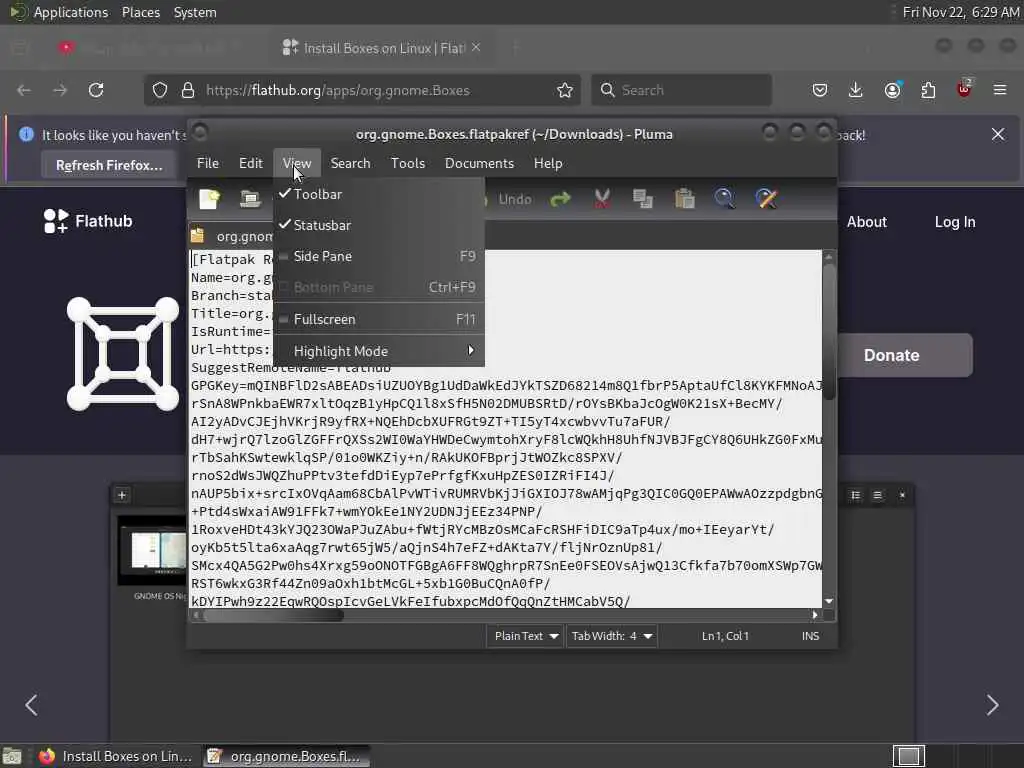
Task: Click the Find magnifier icon in toolbar
Action: pos(724,199)
